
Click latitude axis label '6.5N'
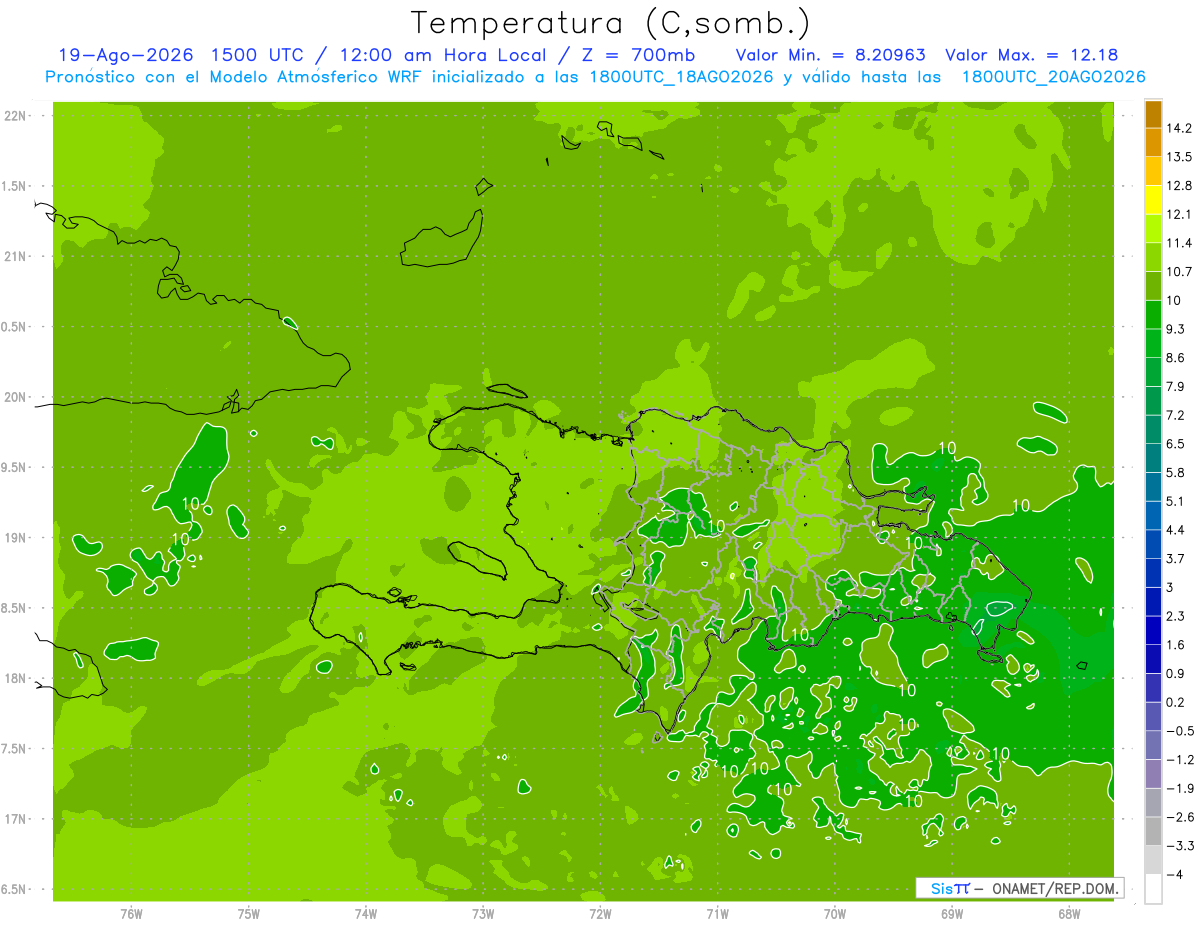click(14, 890)
